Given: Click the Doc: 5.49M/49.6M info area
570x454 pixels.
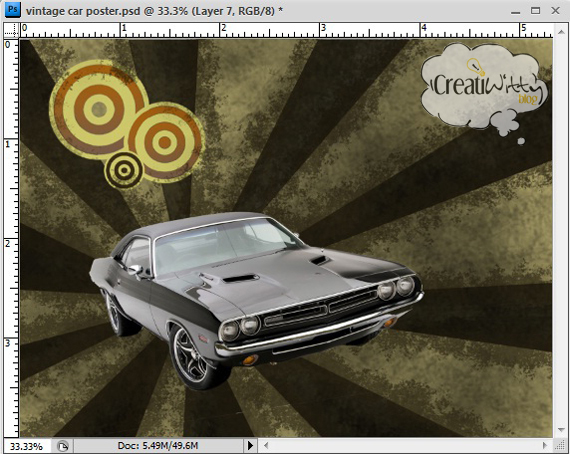Looking at the screenshot, I should click(158, 446).
